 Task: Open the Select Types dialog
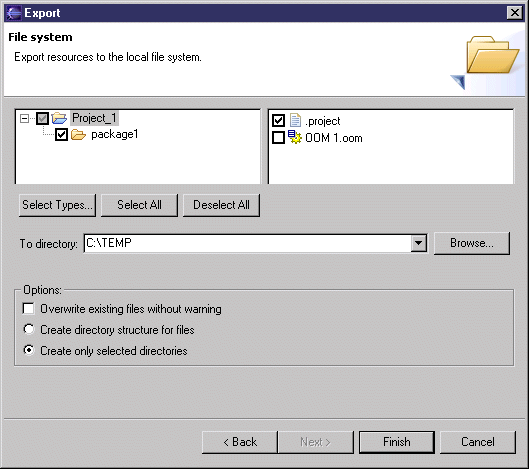(57, 205)
